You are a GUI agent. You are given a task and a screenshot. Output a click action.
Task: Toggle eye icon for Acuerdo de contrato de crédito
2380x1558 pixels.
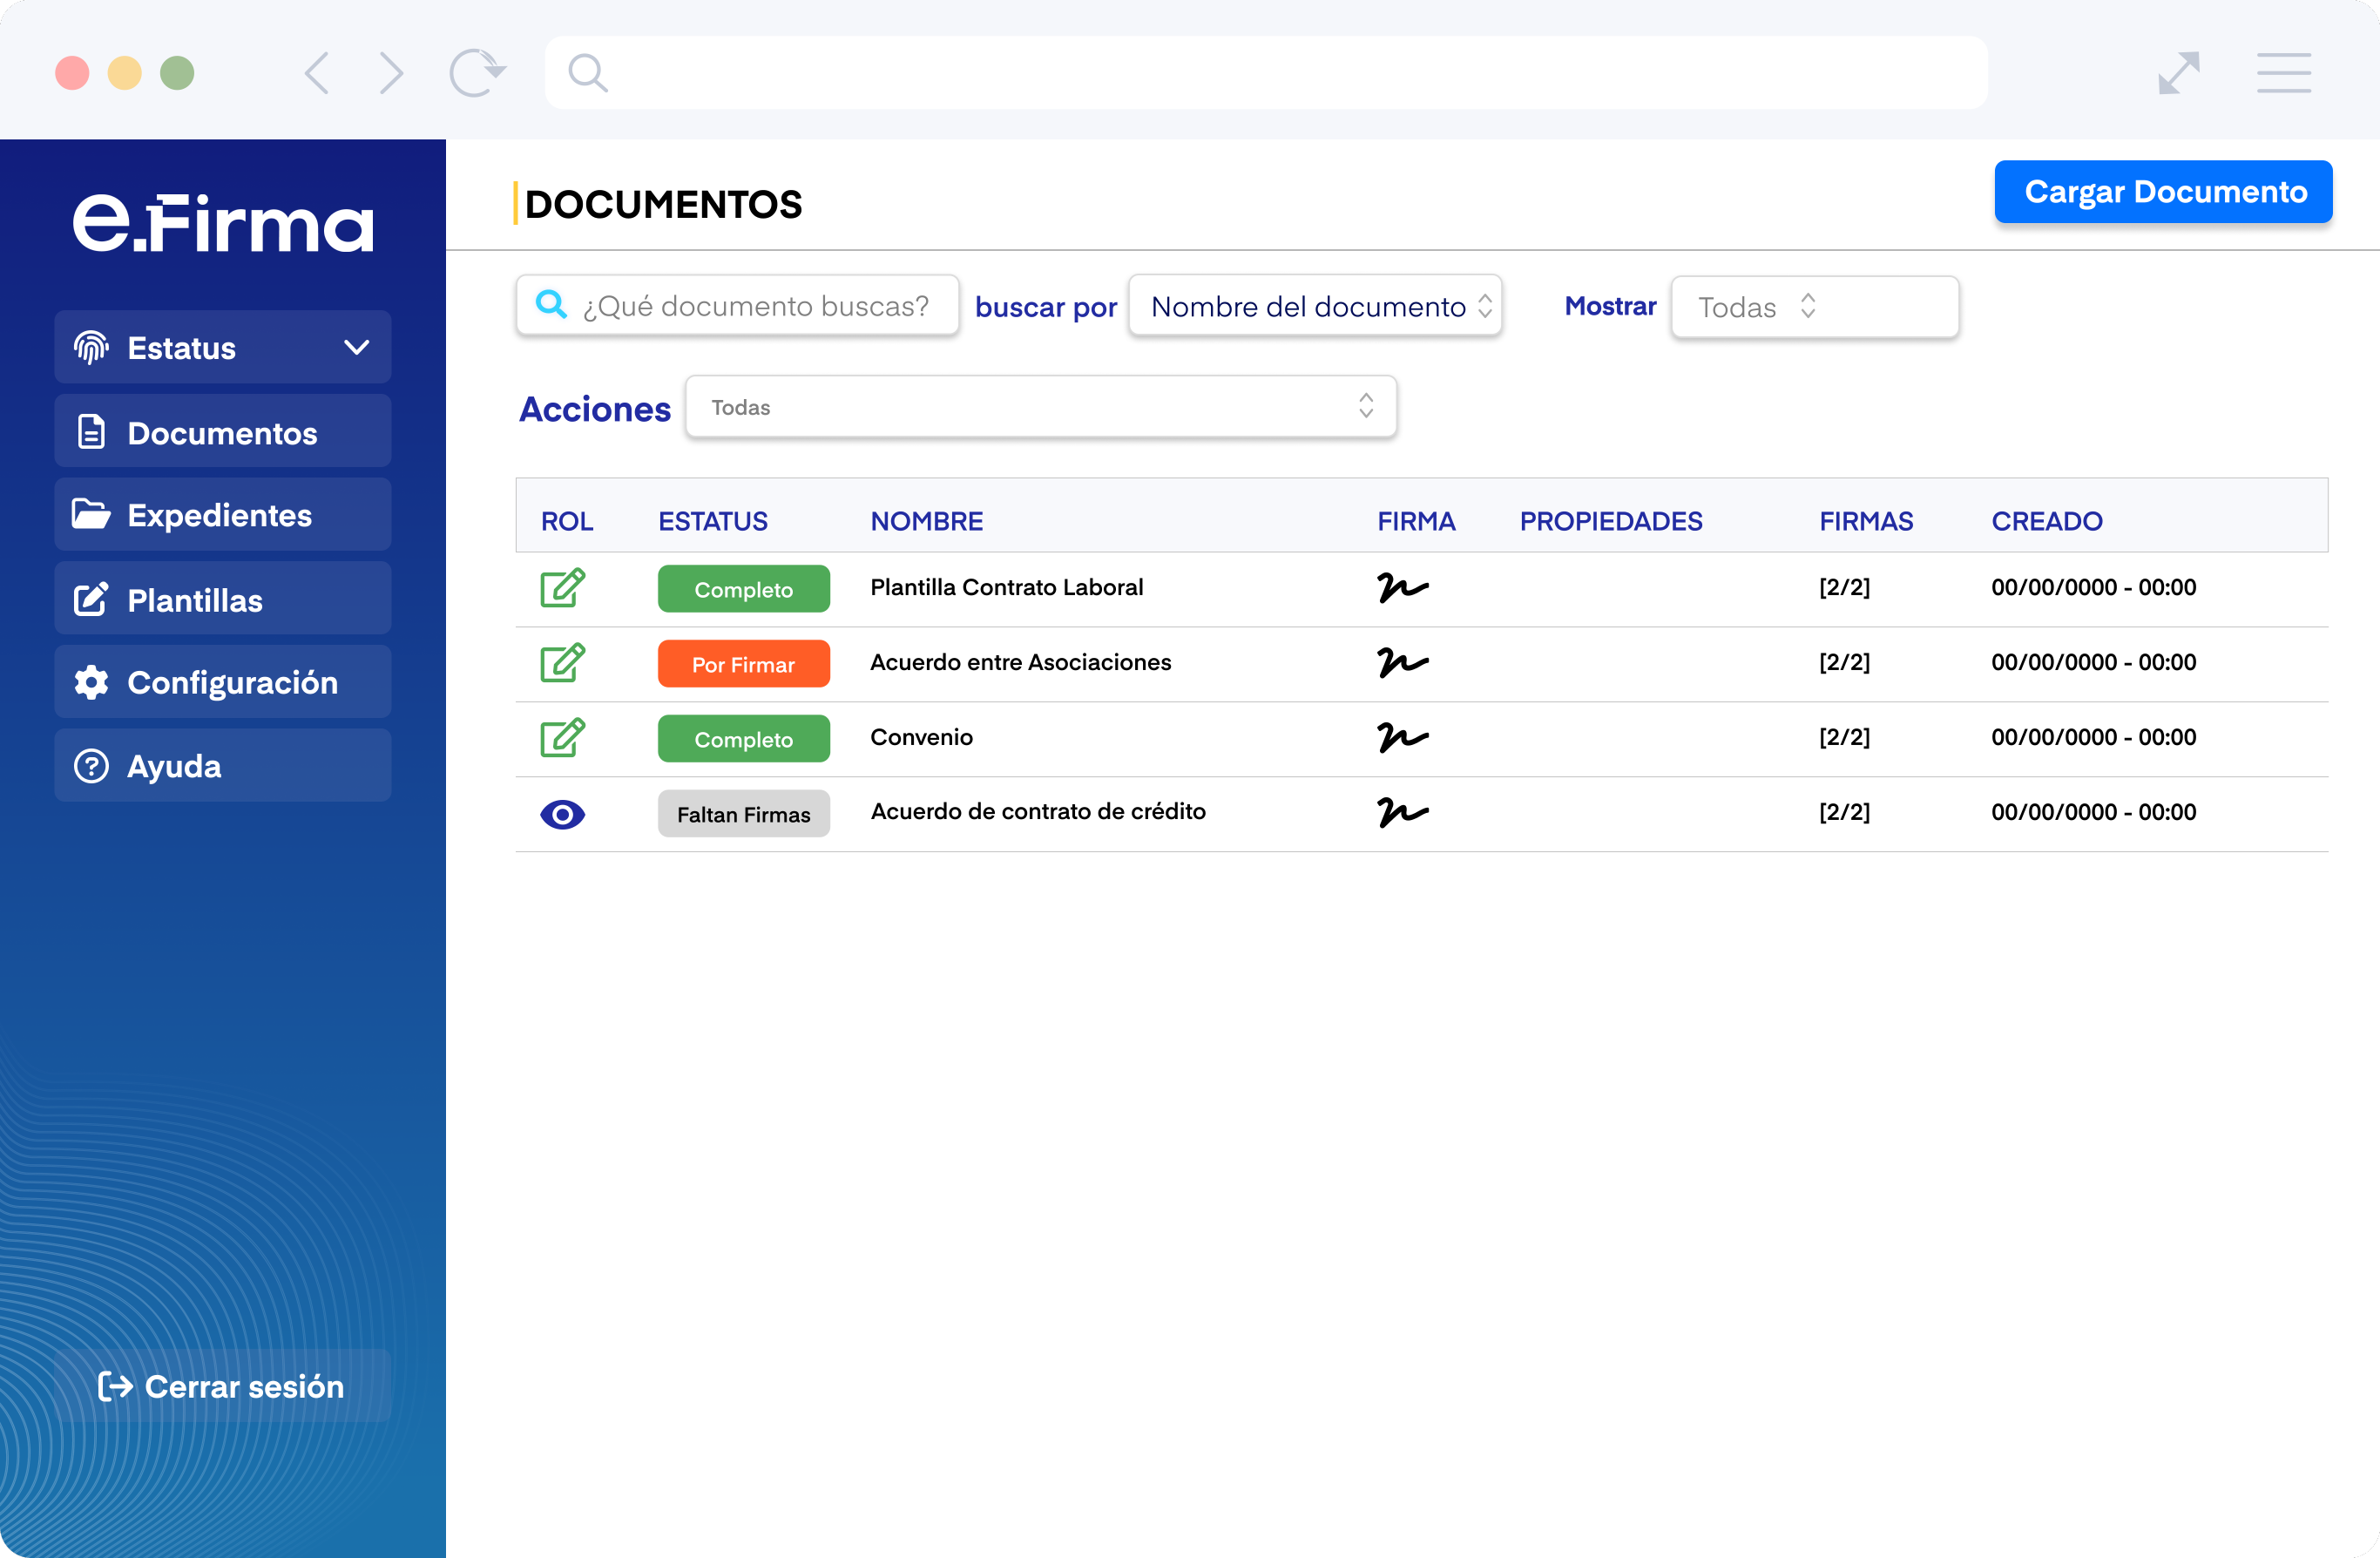(x=562, y=815)
